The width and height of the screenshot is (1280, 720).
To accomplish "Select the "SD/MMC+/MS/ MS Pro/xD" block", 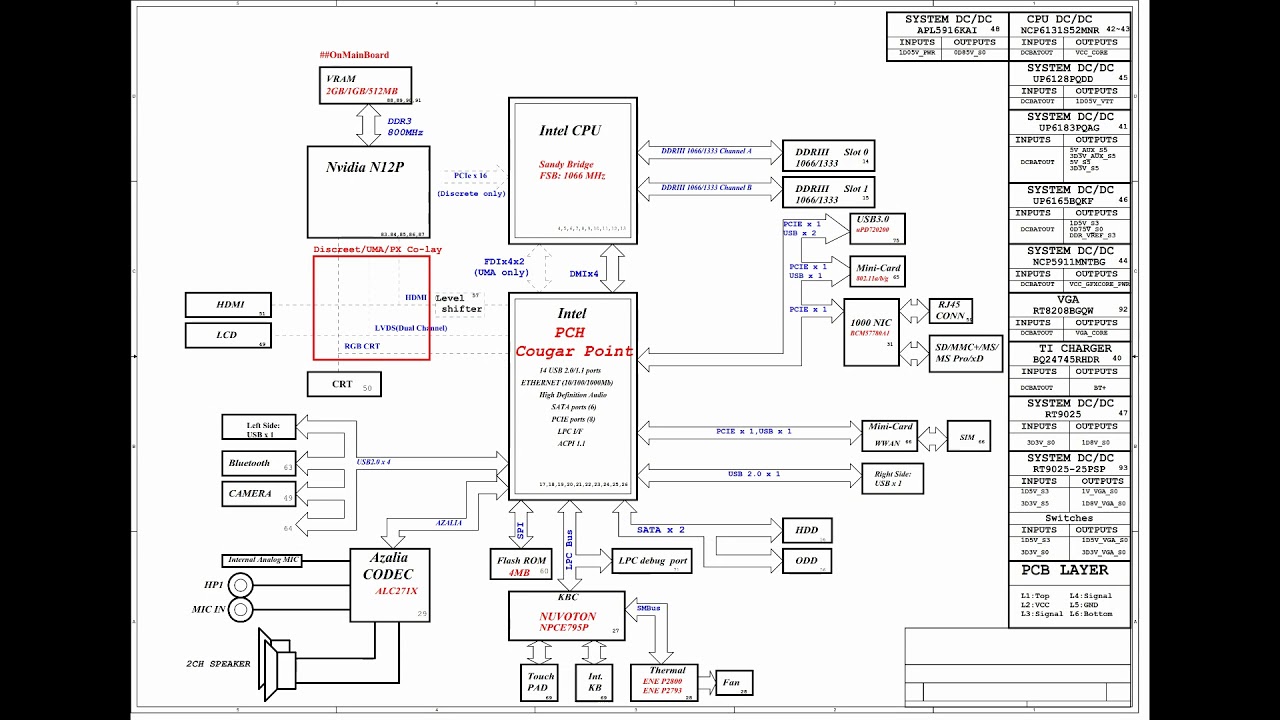I will [x=965, y=354].
